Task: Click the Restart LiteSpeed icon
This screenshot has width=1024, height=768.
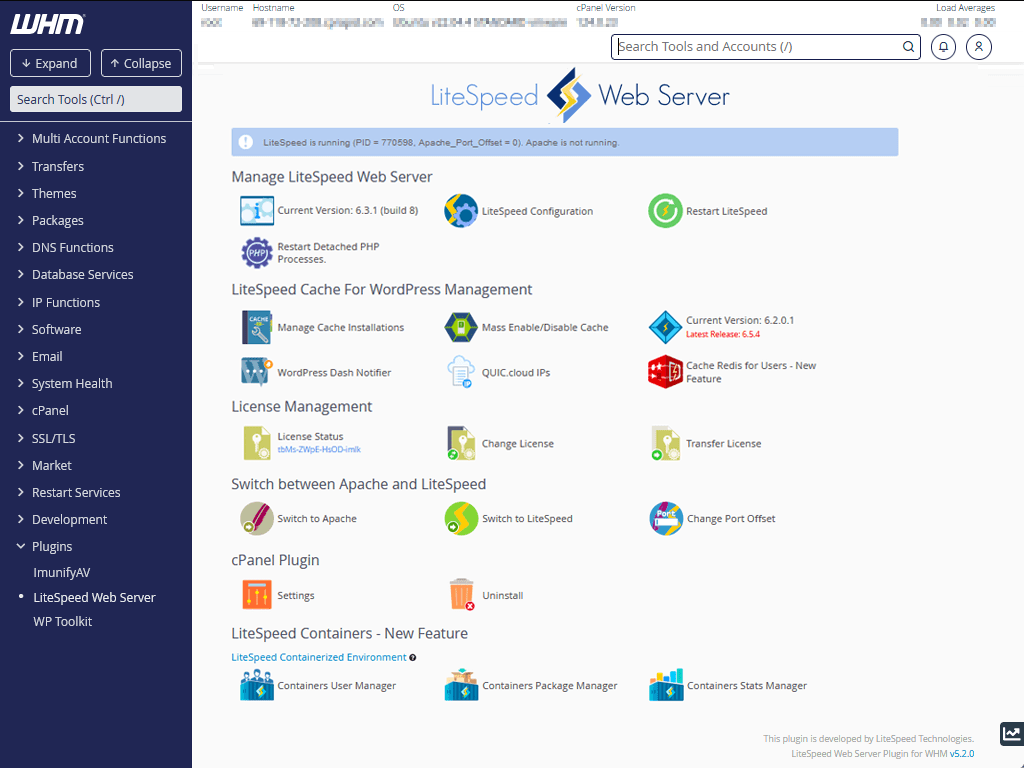Action: tap(665, 210)
